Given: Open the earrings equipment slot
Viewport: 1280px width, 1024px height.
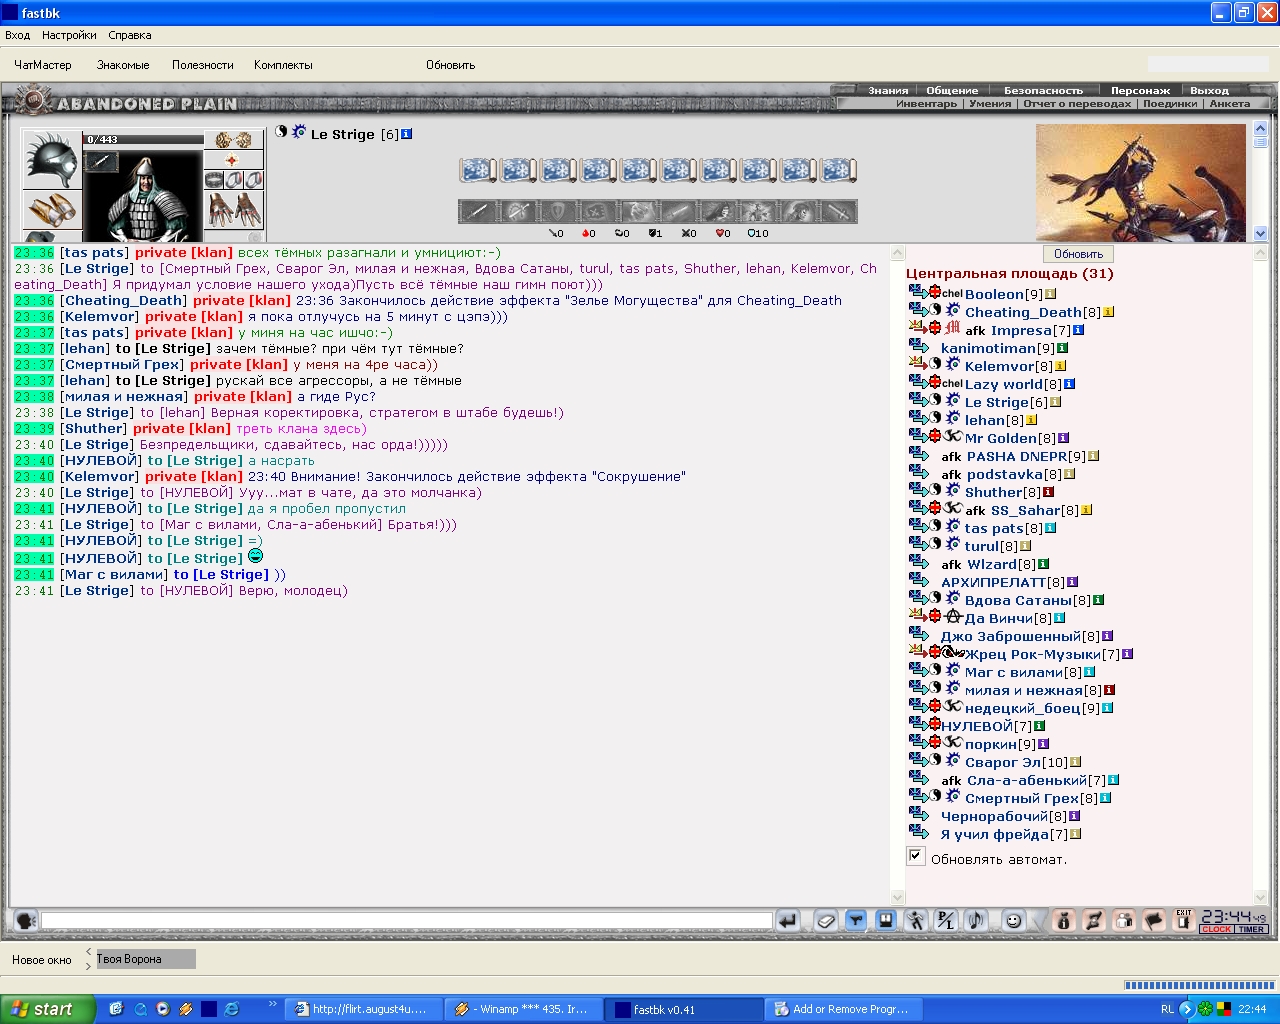Looking at the screenshot, I should point(233,140).
